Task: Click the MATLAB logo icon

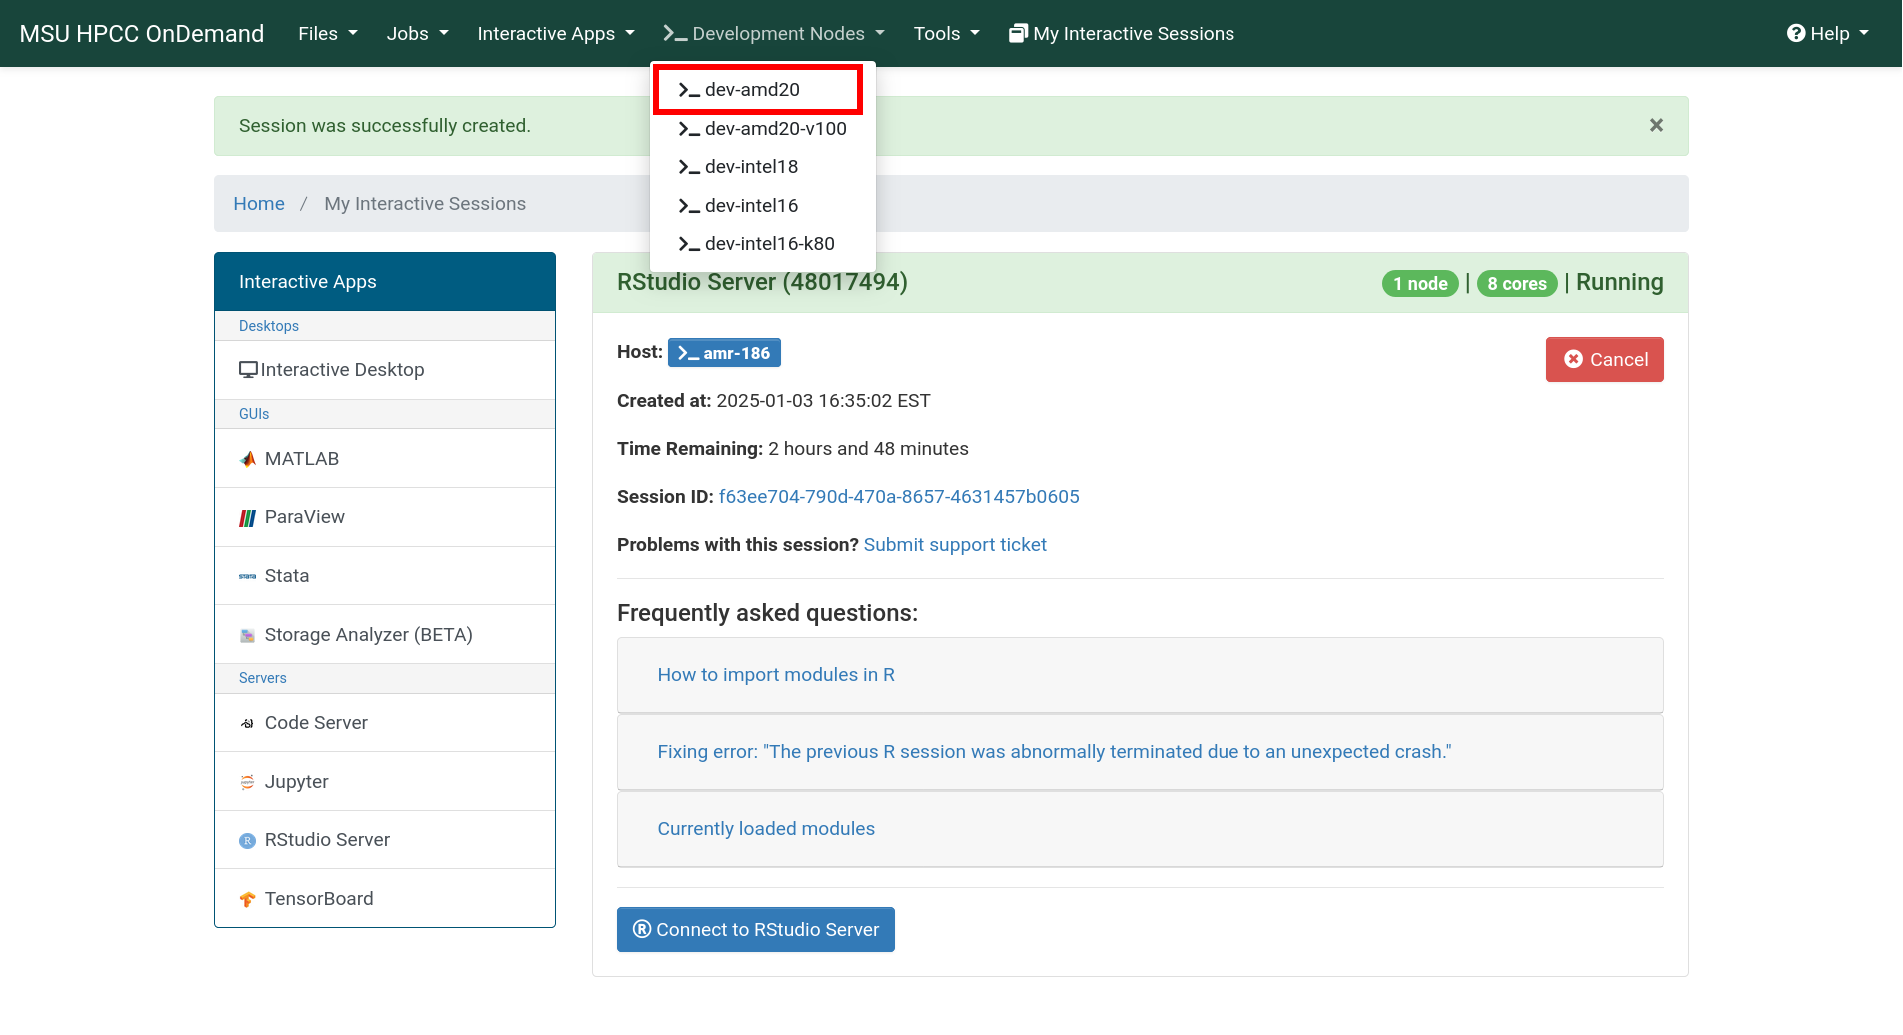Action: pos(248,459)
